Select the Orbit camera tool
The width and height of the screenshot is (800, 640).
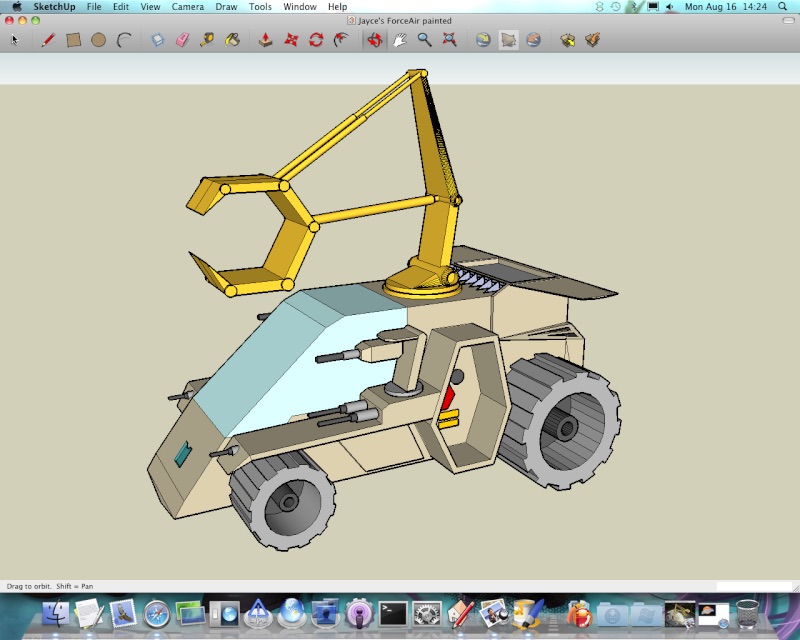coord(374,40)
